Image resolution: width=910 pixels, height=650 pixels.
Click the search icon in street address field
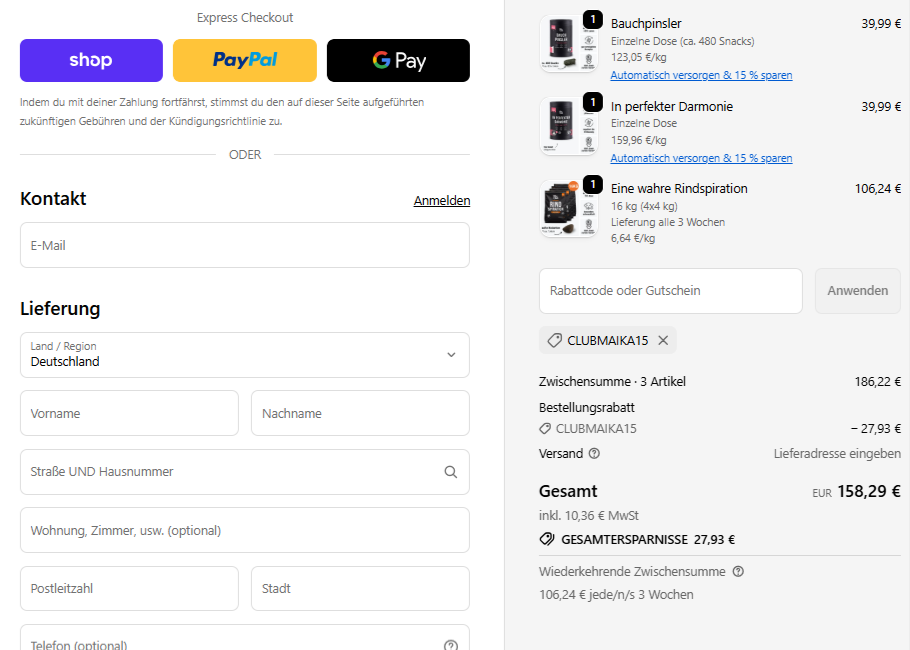click(451, 472)
